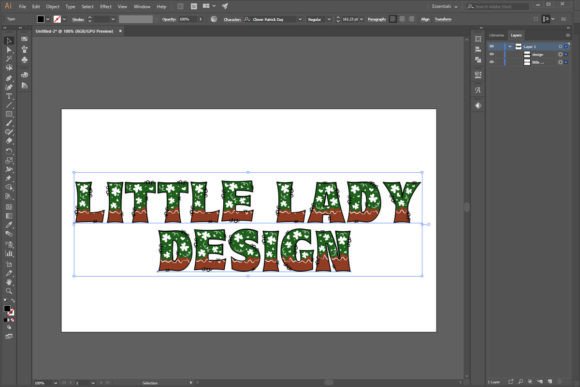
Task: Open stroke weight dropdown
Action: coord(113,19)
